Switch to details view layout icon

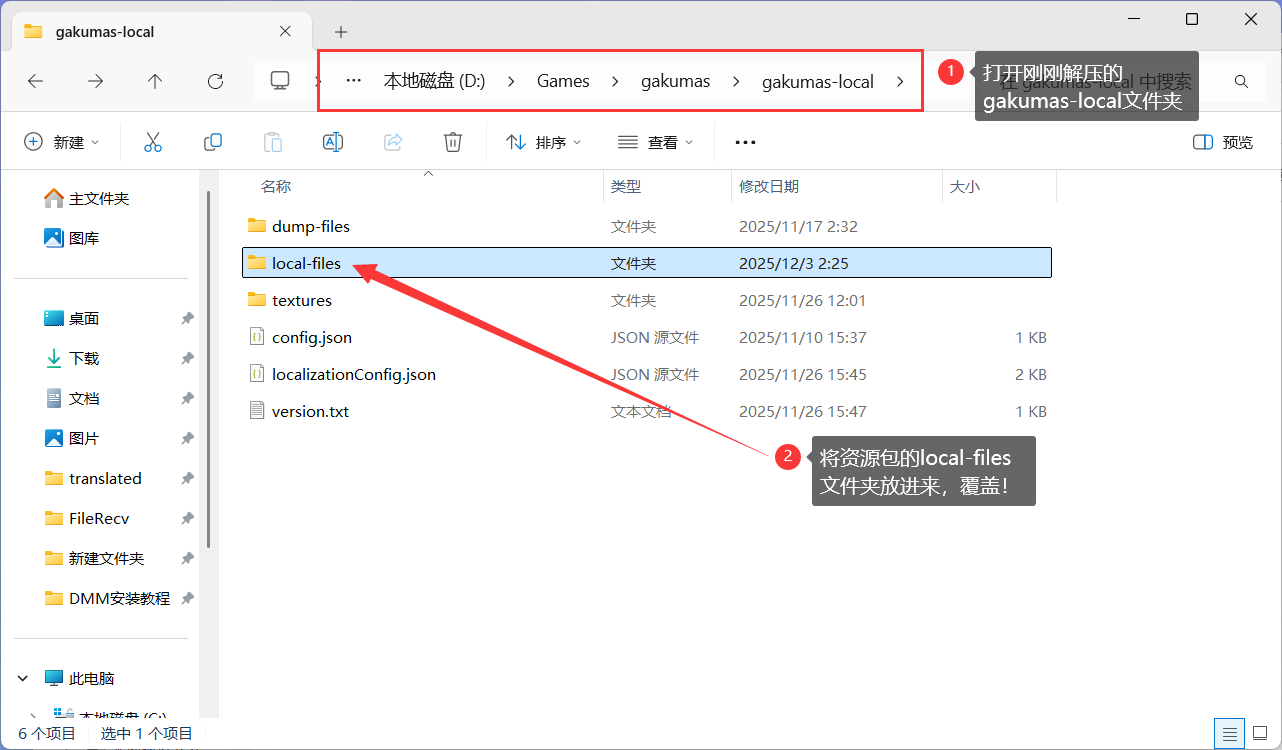pyautogui.click(x=1229, y=733)
